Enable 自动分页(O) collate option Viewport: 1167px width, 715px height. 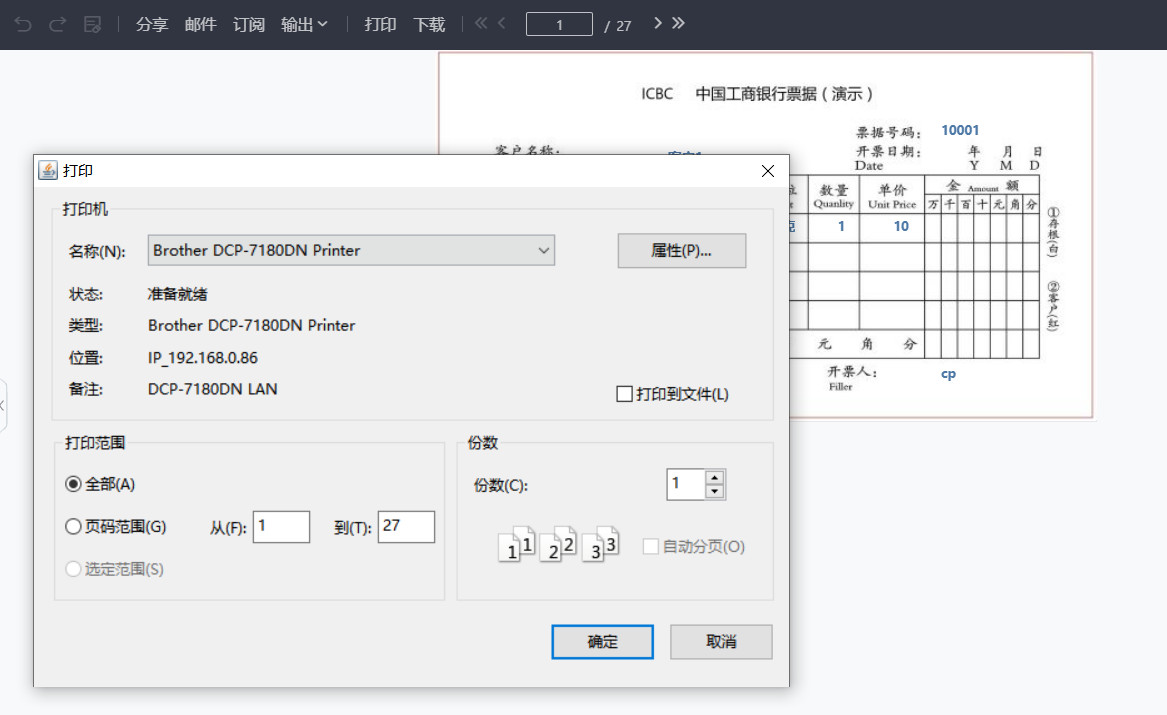click(650, 546)
